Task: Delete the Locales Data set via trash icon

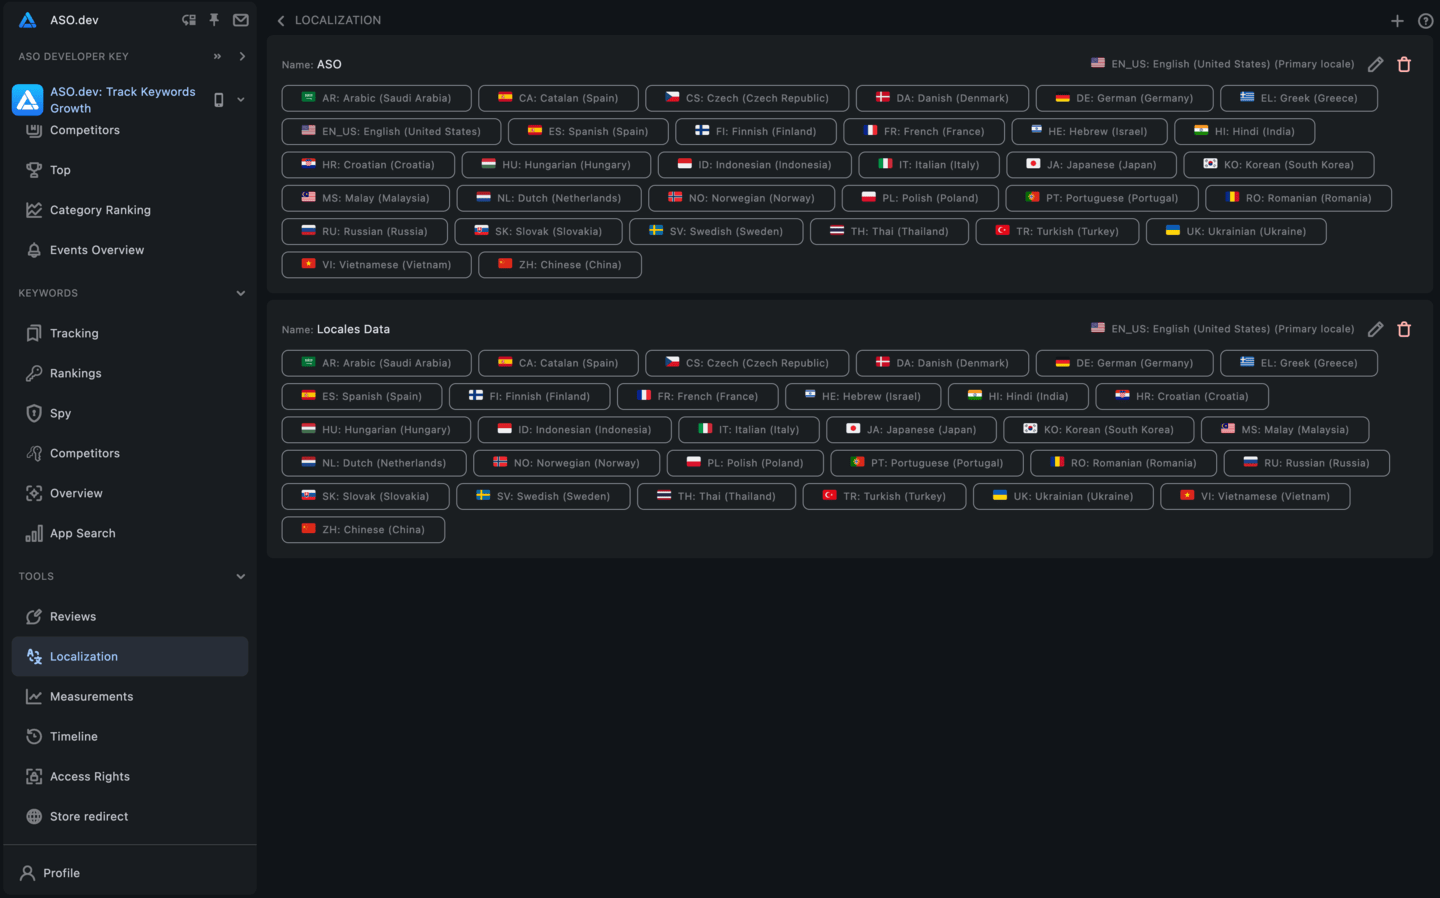Action: click(x=1404, y=329)
